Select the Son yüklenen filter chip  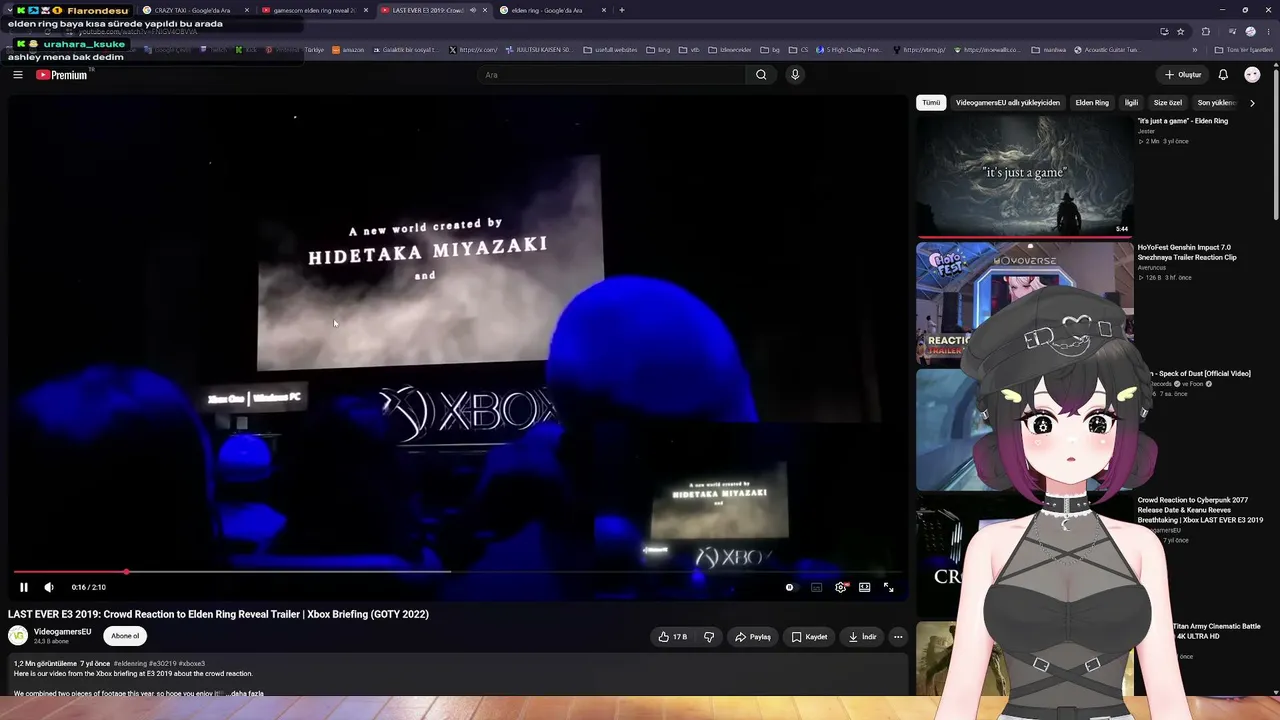tap(1217, 103)
